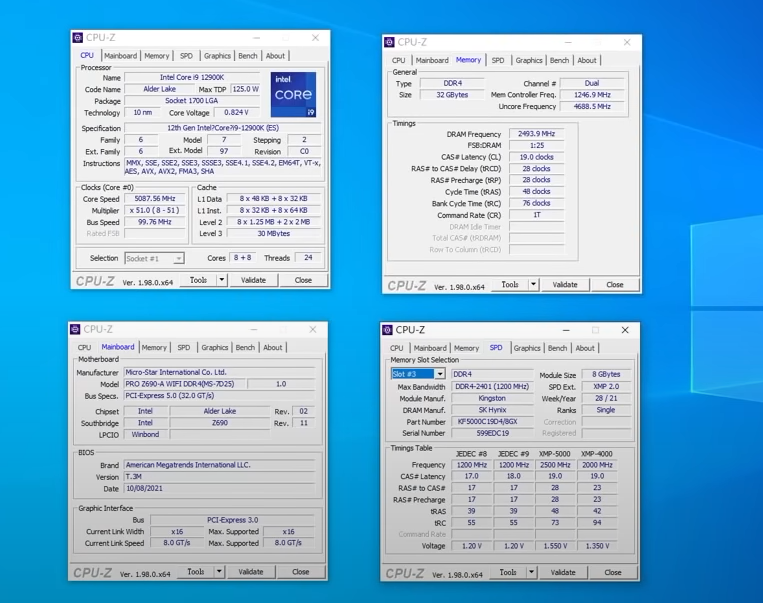Open the Graphics tab in the Memory window
This screenshot has height=603, width=763.
[528, 60]
